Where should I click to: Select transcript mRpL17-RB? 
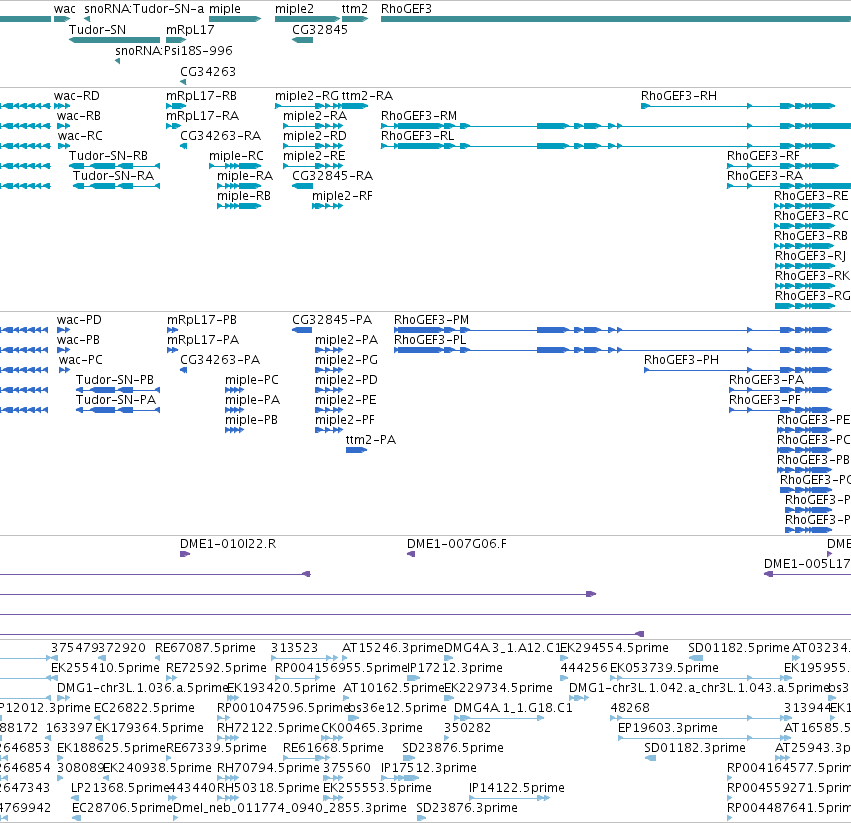click(x=176, y=106)
